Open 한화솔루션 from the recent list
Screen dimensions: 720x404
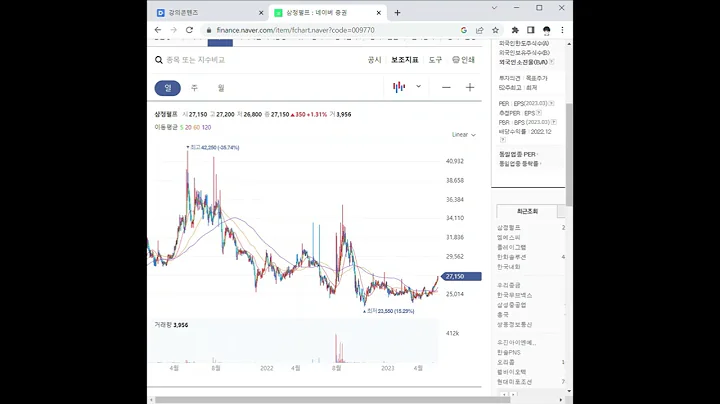(x=511, y=257)
